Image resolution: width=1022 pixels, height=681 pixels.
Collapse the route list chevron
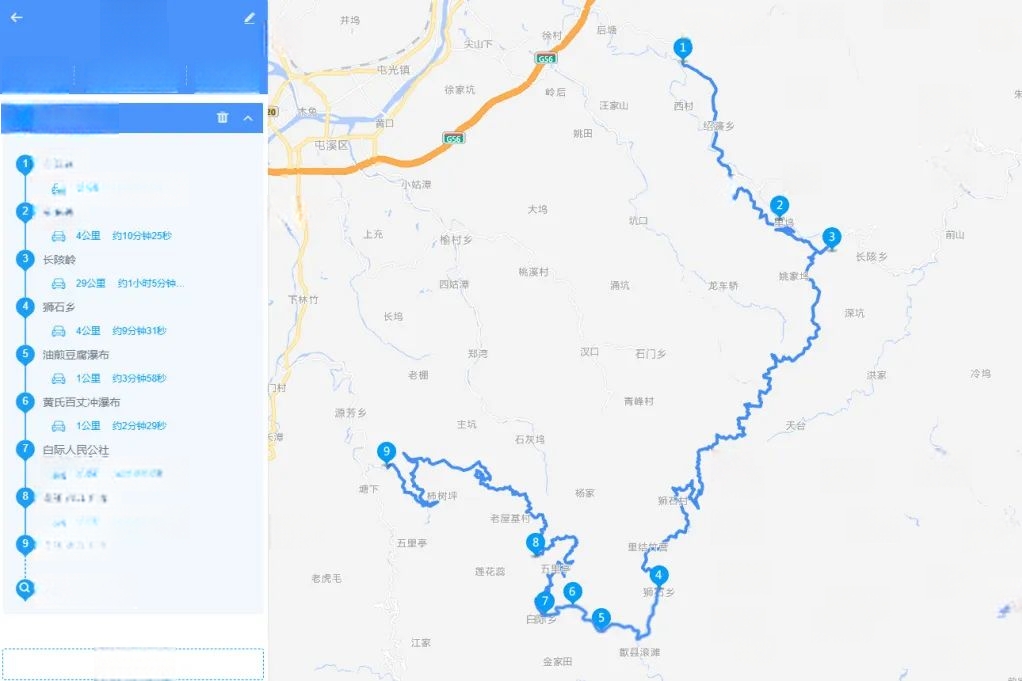(x=248, y=118)
